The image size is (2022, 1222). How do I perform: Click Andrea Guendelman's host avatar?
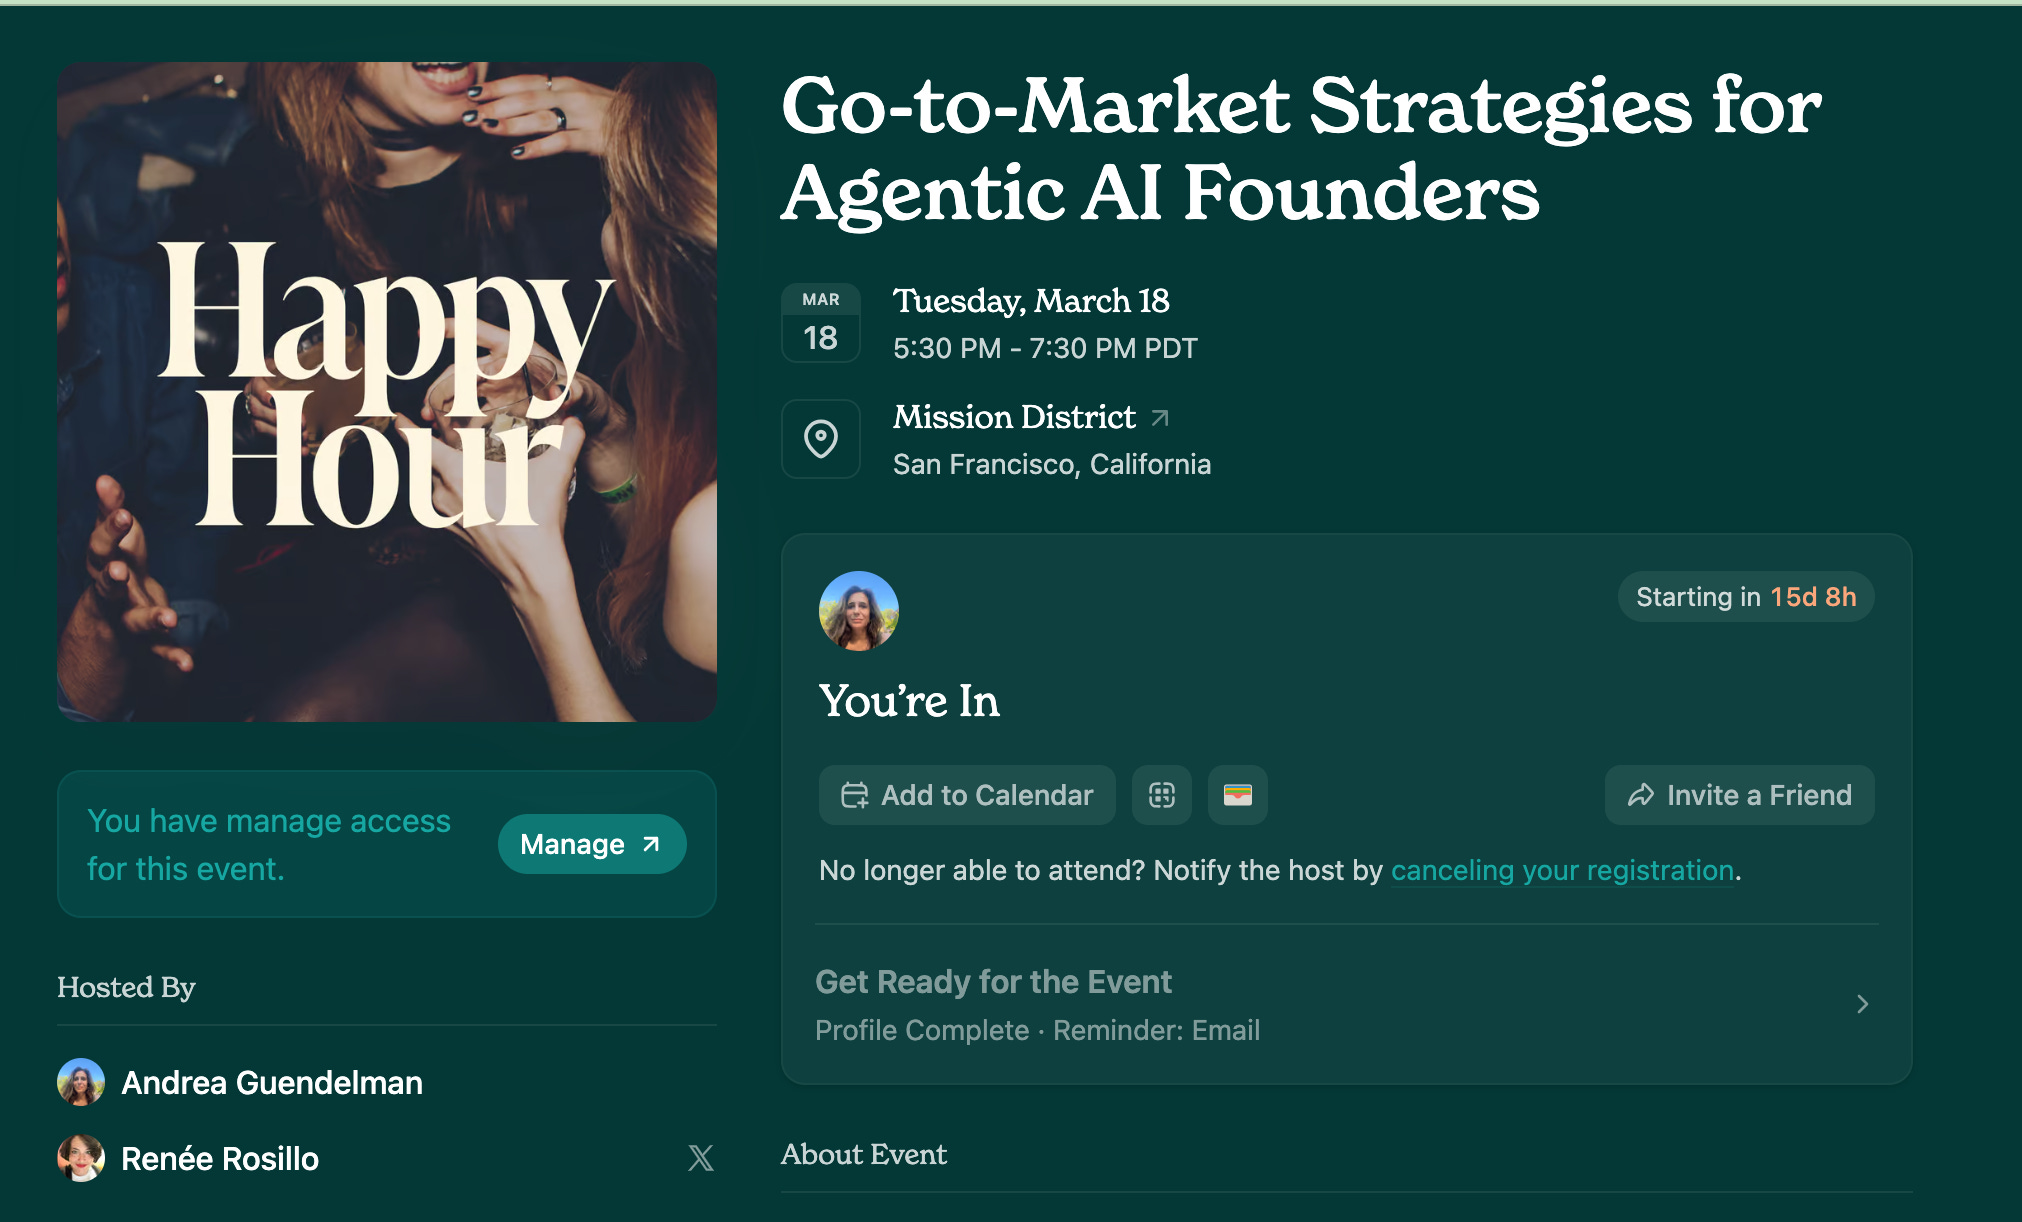[x=81, y=1082]
